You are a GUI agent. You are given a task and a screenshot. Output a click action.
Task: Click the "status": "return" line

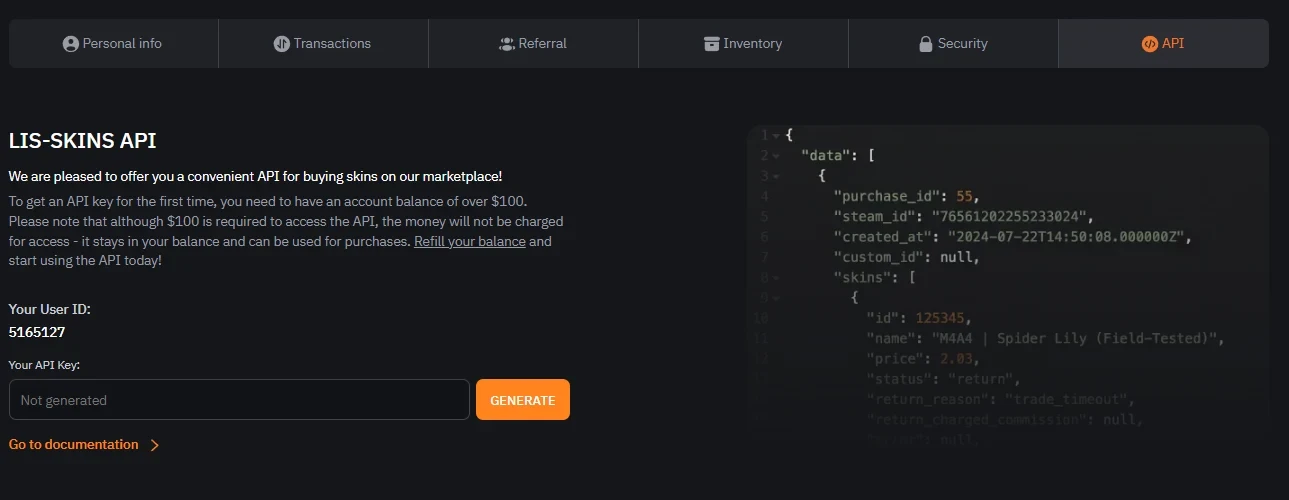coord(943,379)
